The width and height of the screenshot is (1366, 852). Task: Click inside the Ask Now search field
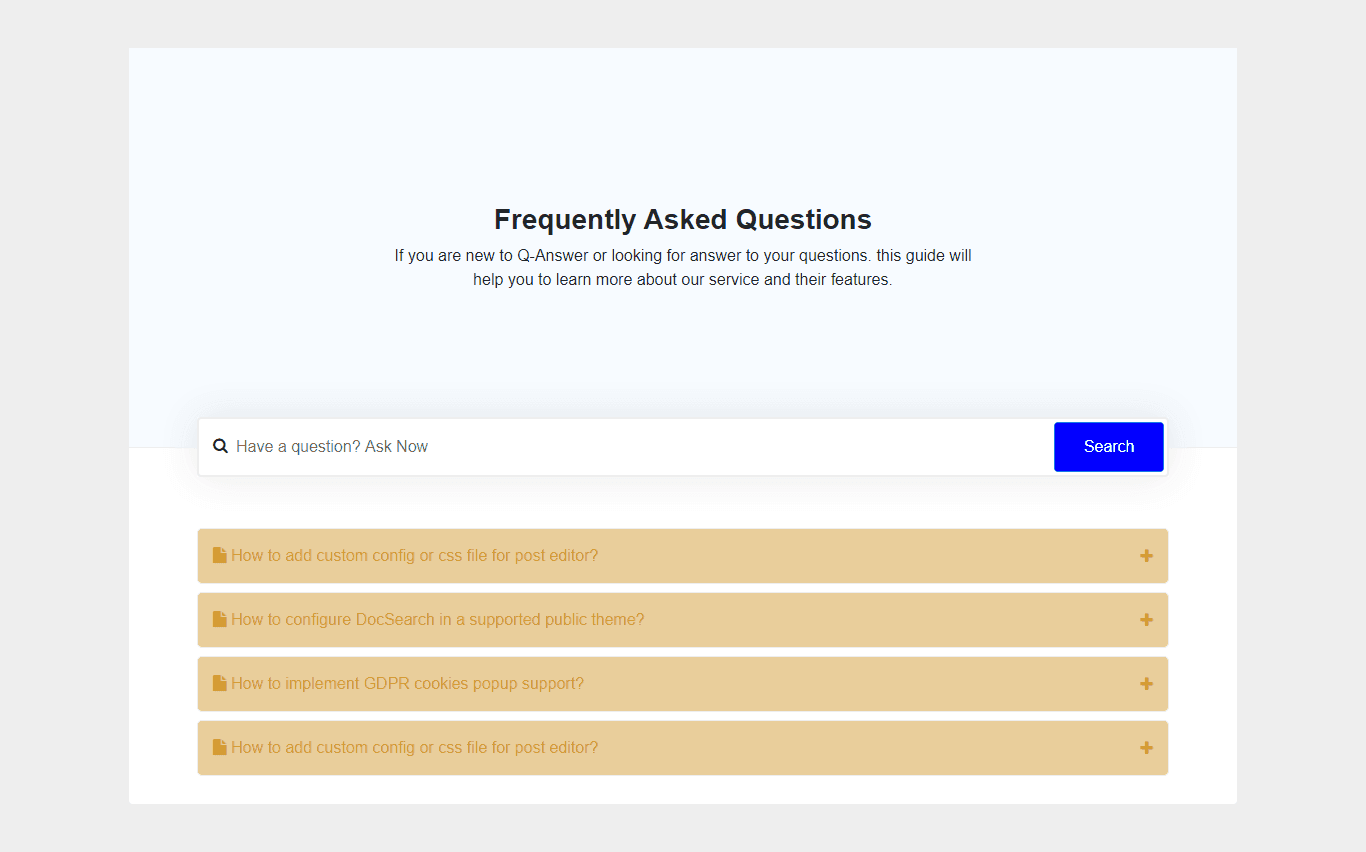pyautogui.click(x=600, y=447)
